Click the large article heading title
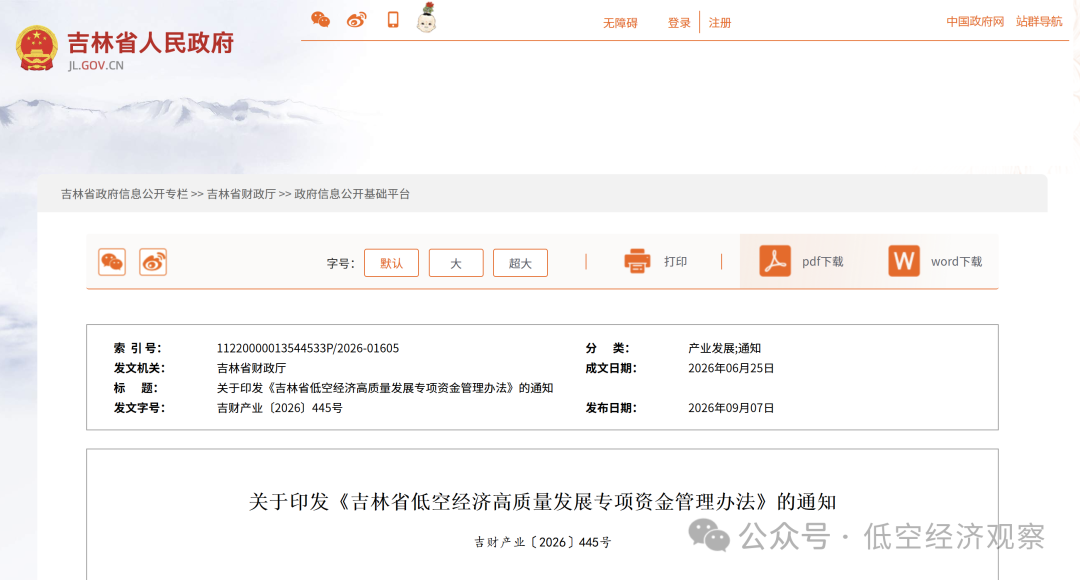This screenshot has width=1080, height=580. (x=542, y=501)
